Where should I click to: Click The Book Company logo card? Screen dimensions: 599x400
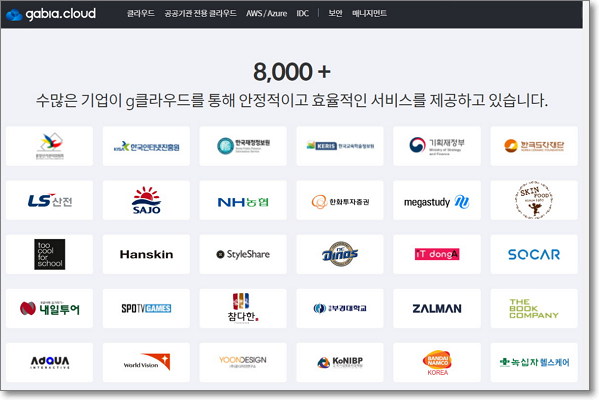534,308
